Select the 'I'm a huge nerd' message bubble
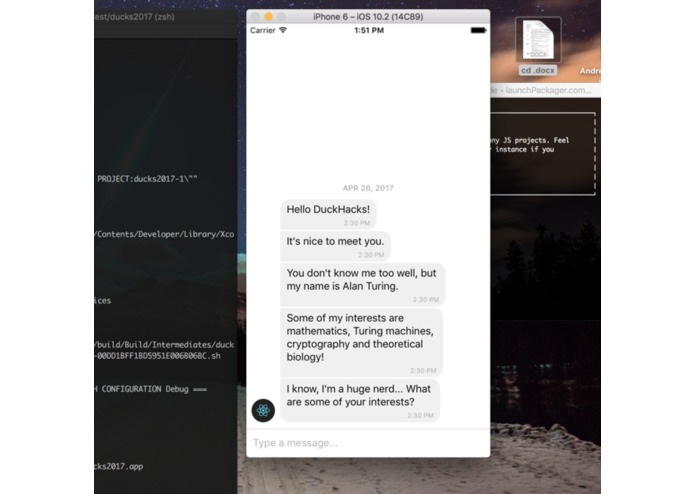The width and height of the screenshot is (695, 494). click(x=360, y=401)
